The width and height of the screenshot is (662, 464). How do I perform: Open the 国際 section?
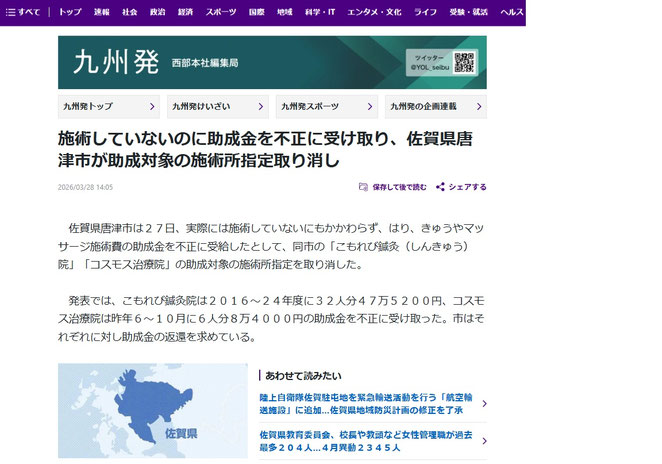click(257, 12)
